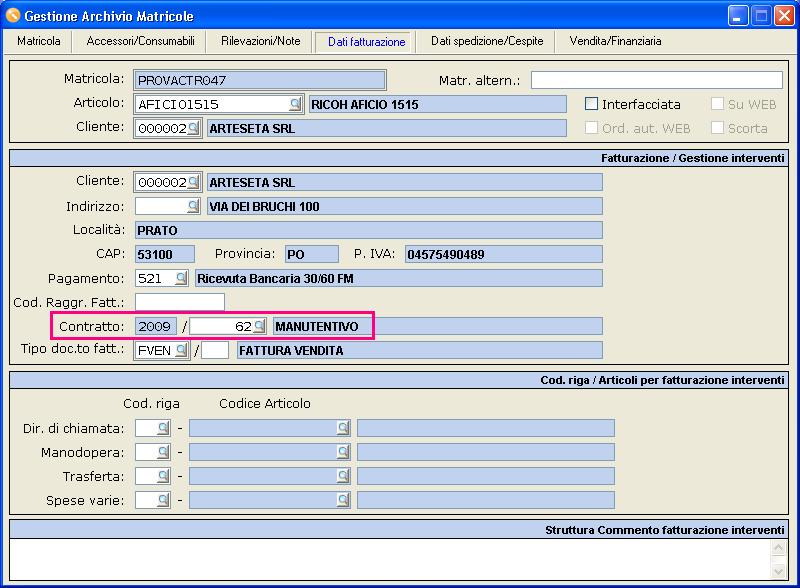Switch to the Matricola tab
The image size is (800, 588).
click(39, 41)
